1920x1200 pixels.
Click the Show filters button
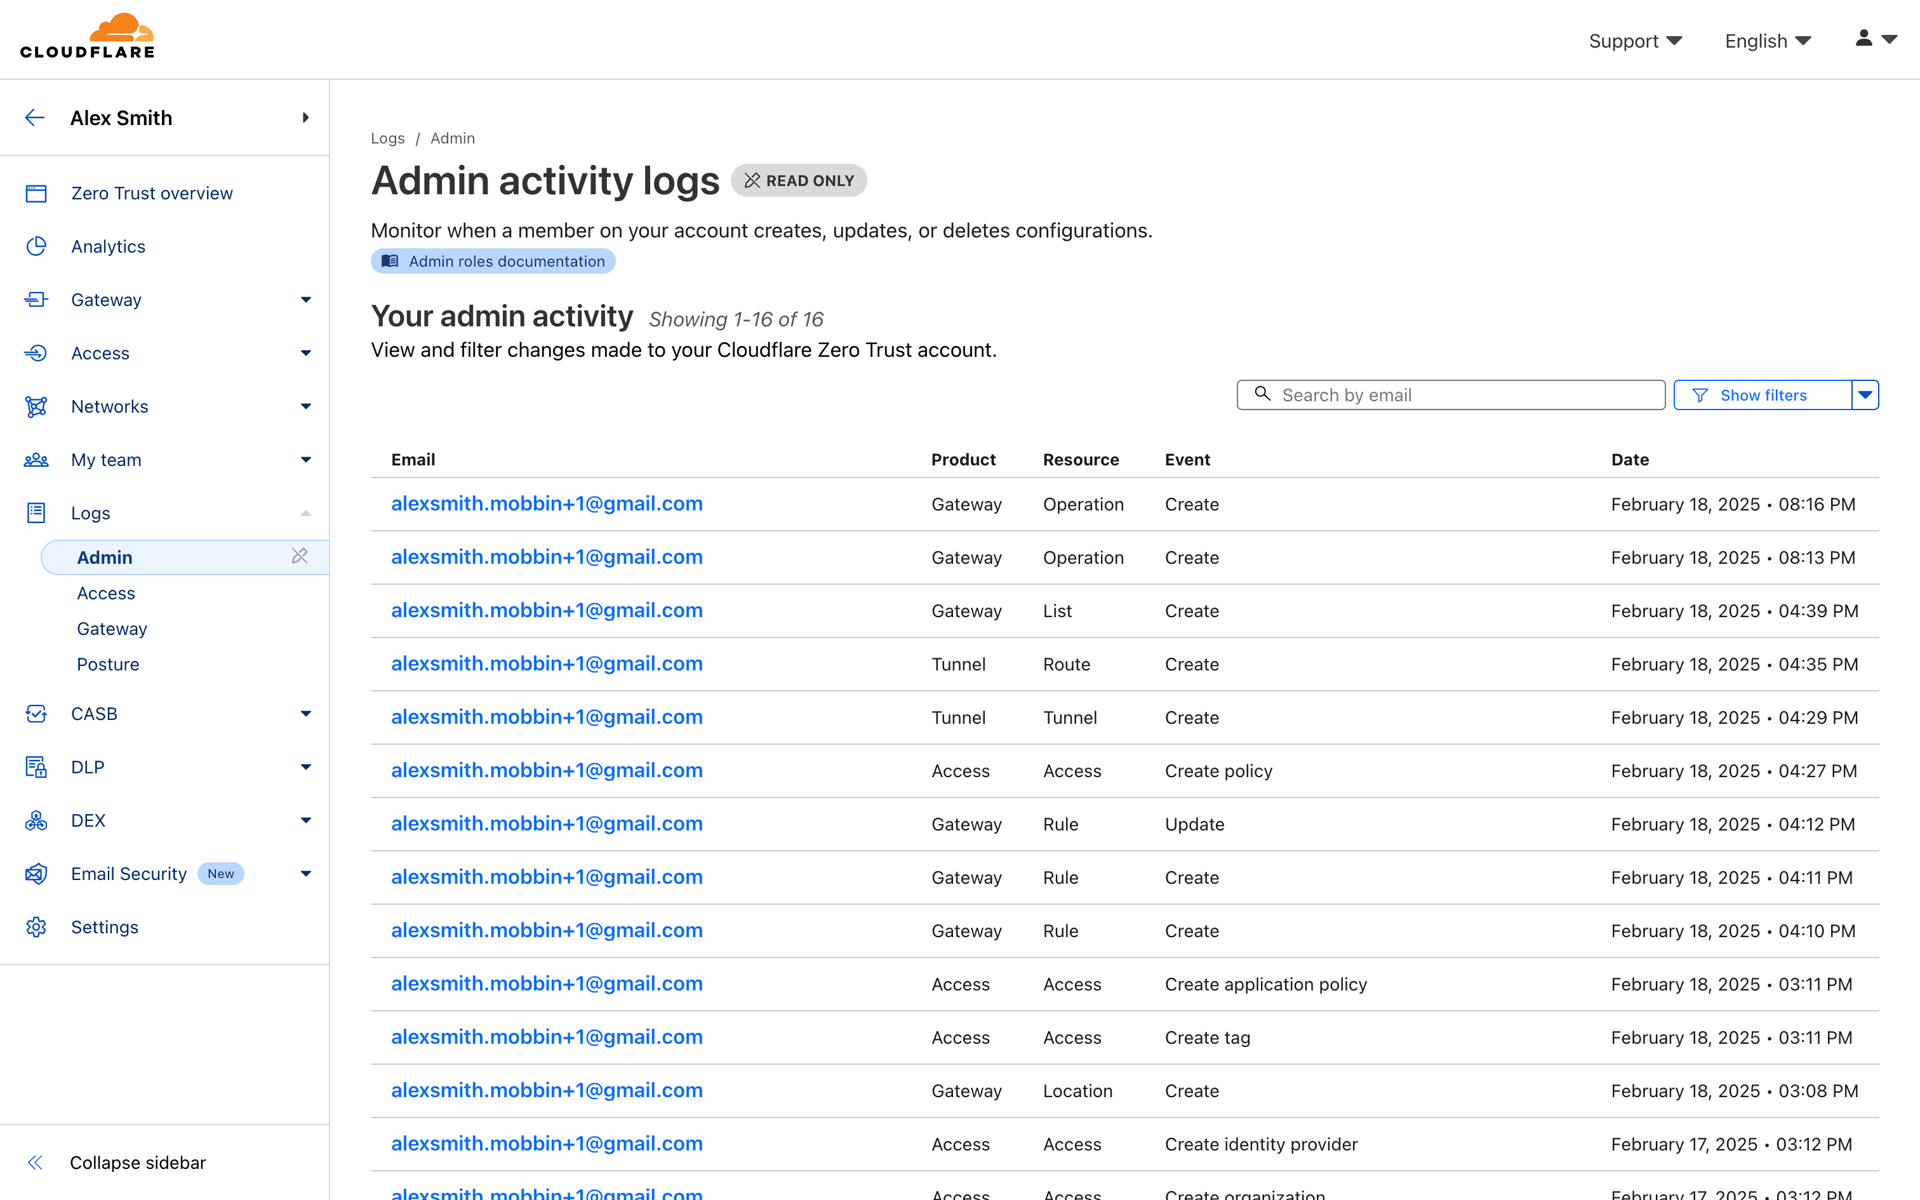click(x=1762, y=395)
